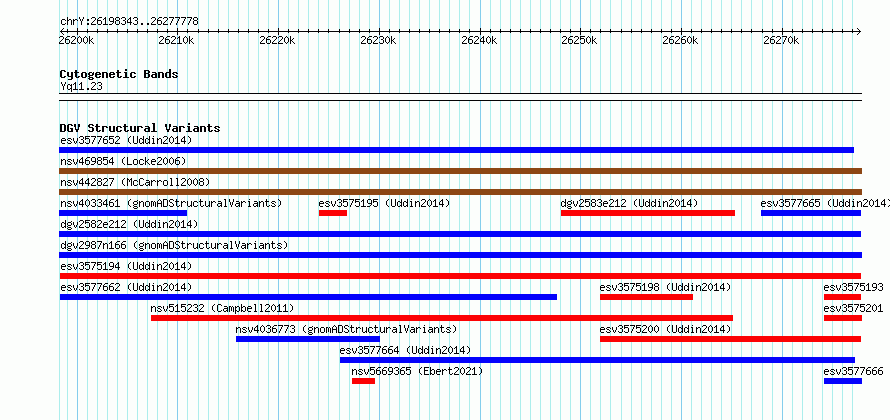Screen dimensions: 890x420
Task: Click the nsv5669365 (Ebert2021) red bar
Action: (363, 381)
